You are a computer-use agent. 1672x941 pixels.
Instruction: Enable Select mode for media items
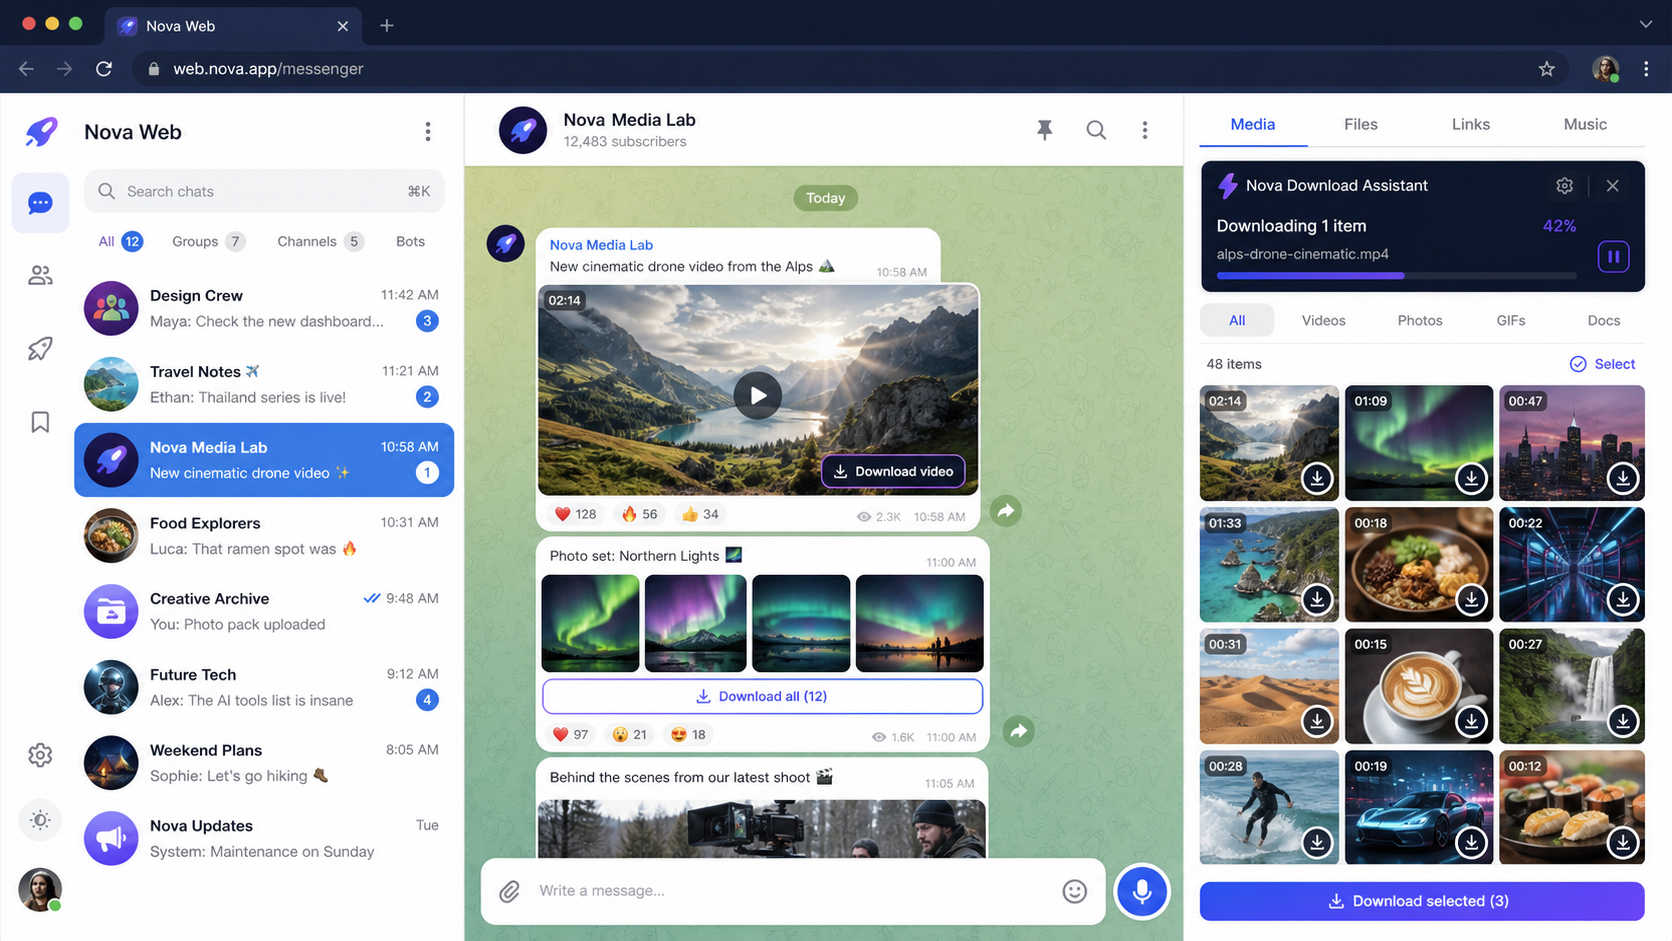(x=1602, y=364)
